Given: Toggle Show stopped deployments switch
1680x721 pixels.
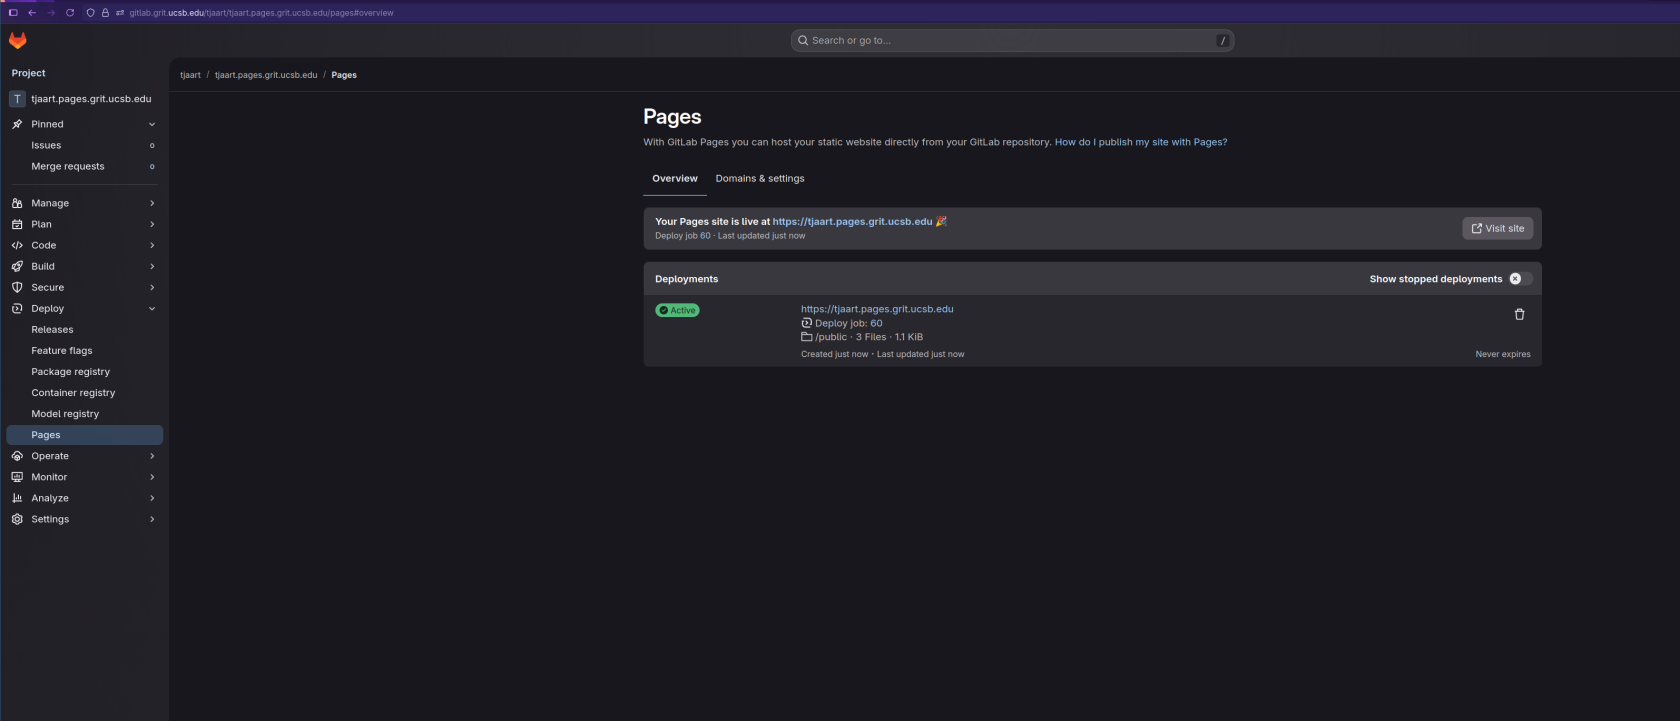Looking at the screenshot, I should tap(1520, 279).
